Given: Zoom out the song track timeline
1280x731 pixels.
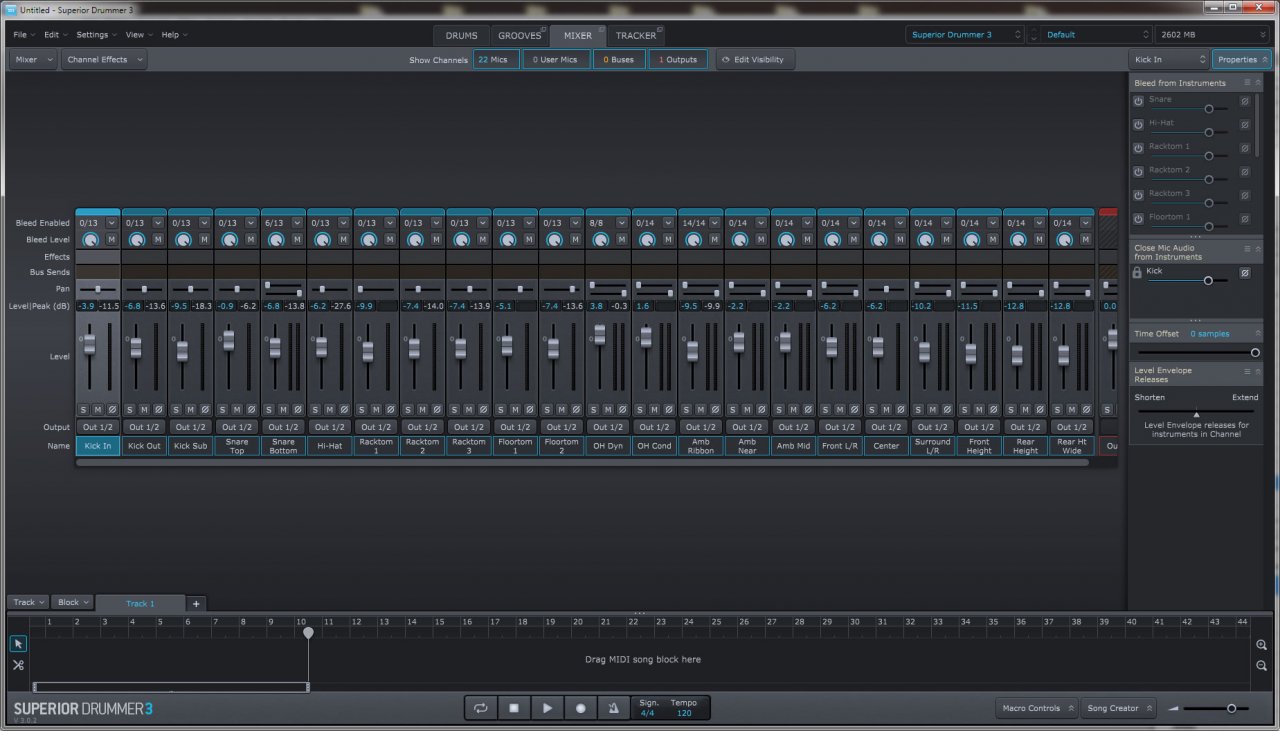Looking at the screenshot, I should pyautogui.click(x=1262, y=665).
